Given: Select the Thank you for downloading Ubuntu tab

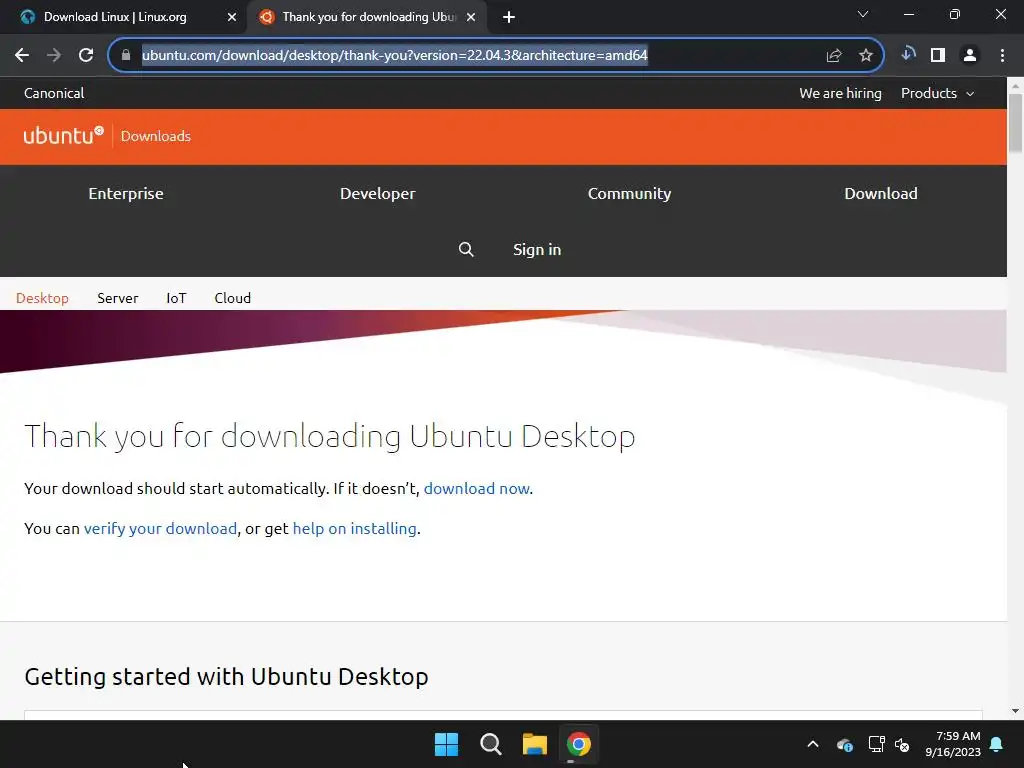Looking at the screenshot, I should 365,18.
